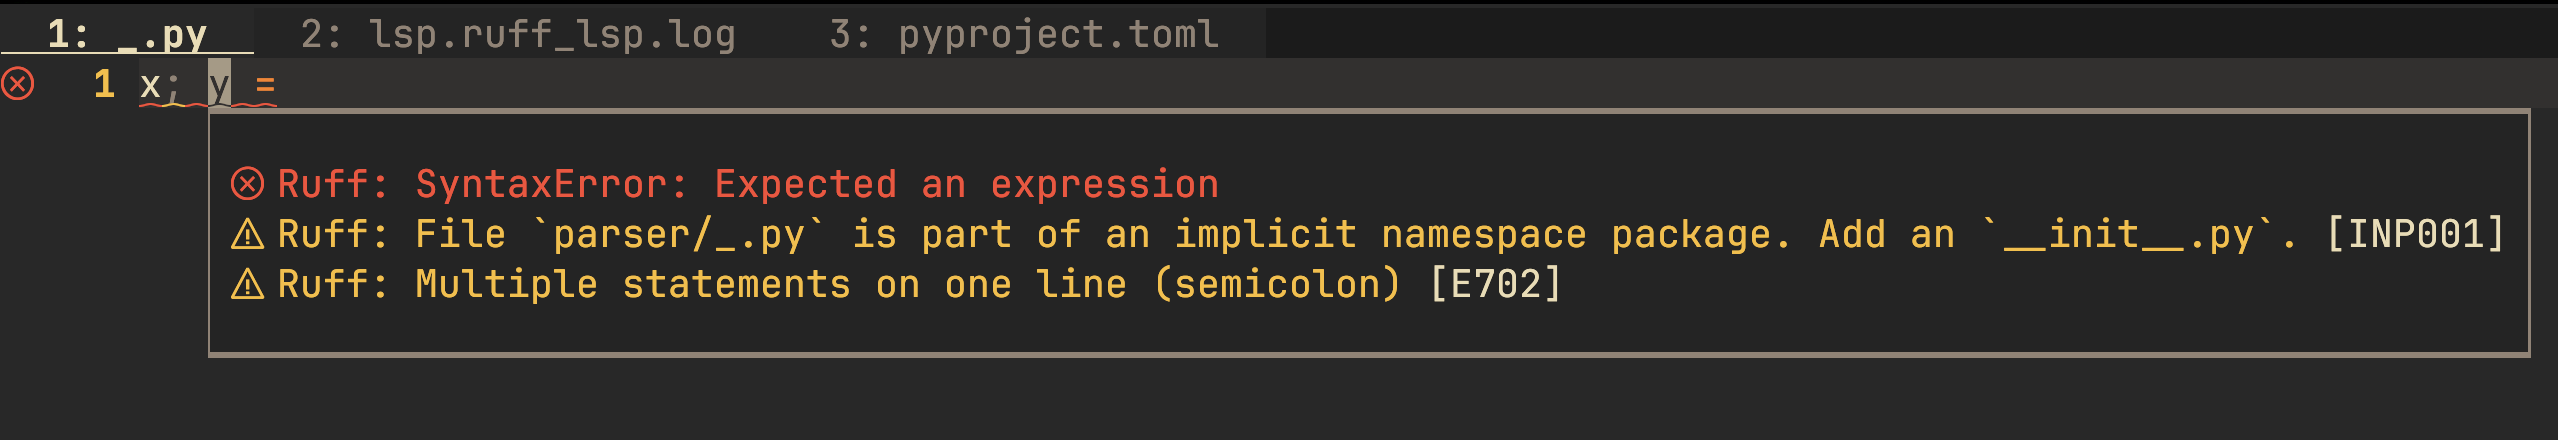Click the SyntaxError: Expected an expression message
The width and height of the screenshot is (2558, 440).
tap(817, 184)
